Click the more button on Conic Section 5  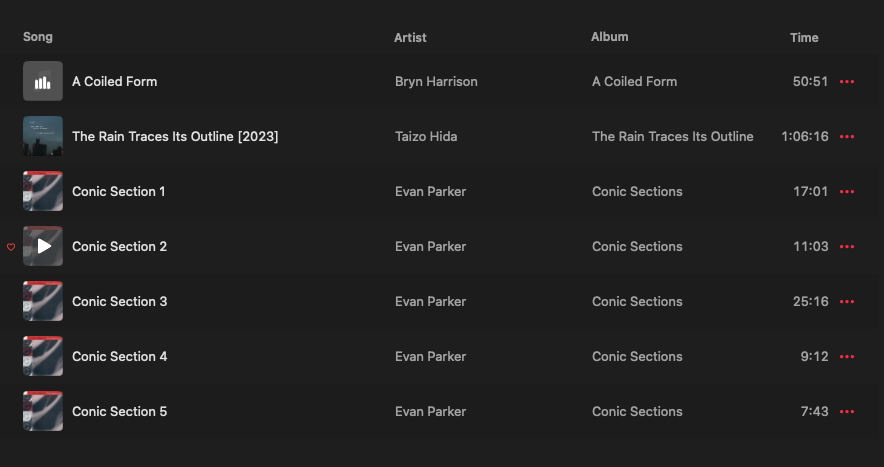848,412
